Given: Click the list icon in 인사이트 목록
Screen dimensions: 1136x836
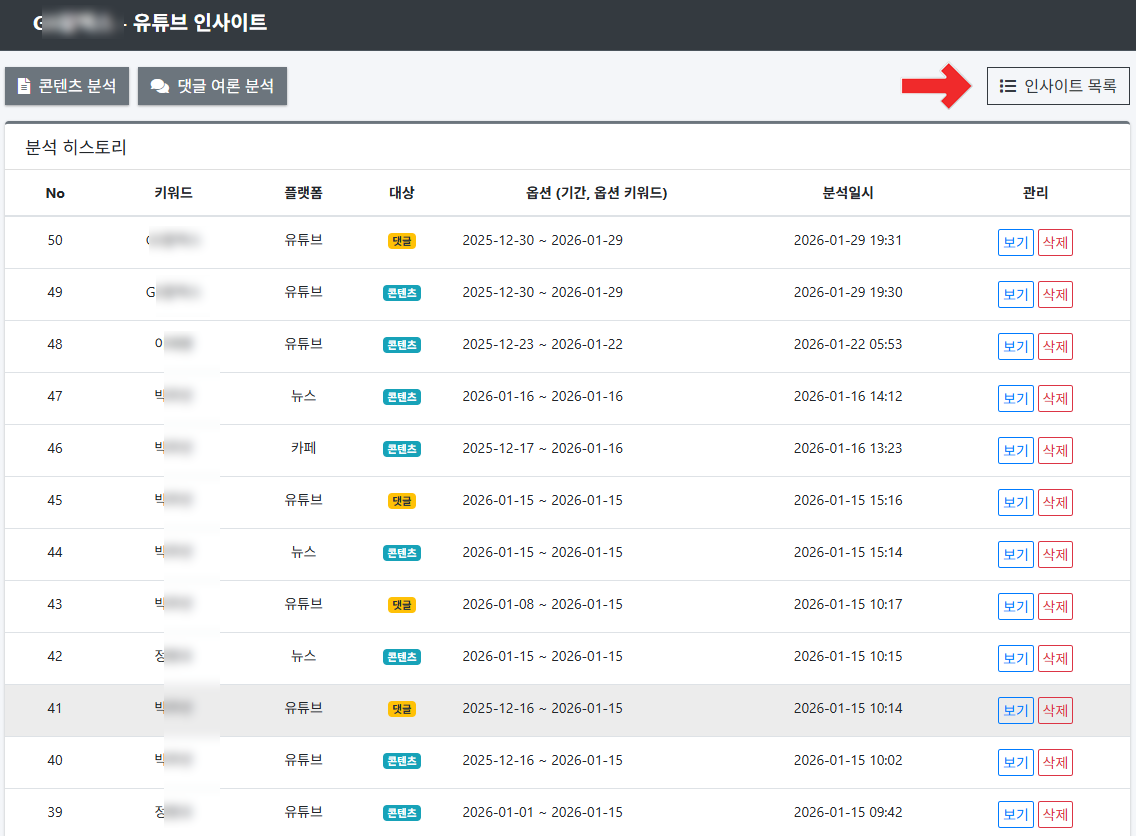Looking at the screenshot, I should [1008, 86].
